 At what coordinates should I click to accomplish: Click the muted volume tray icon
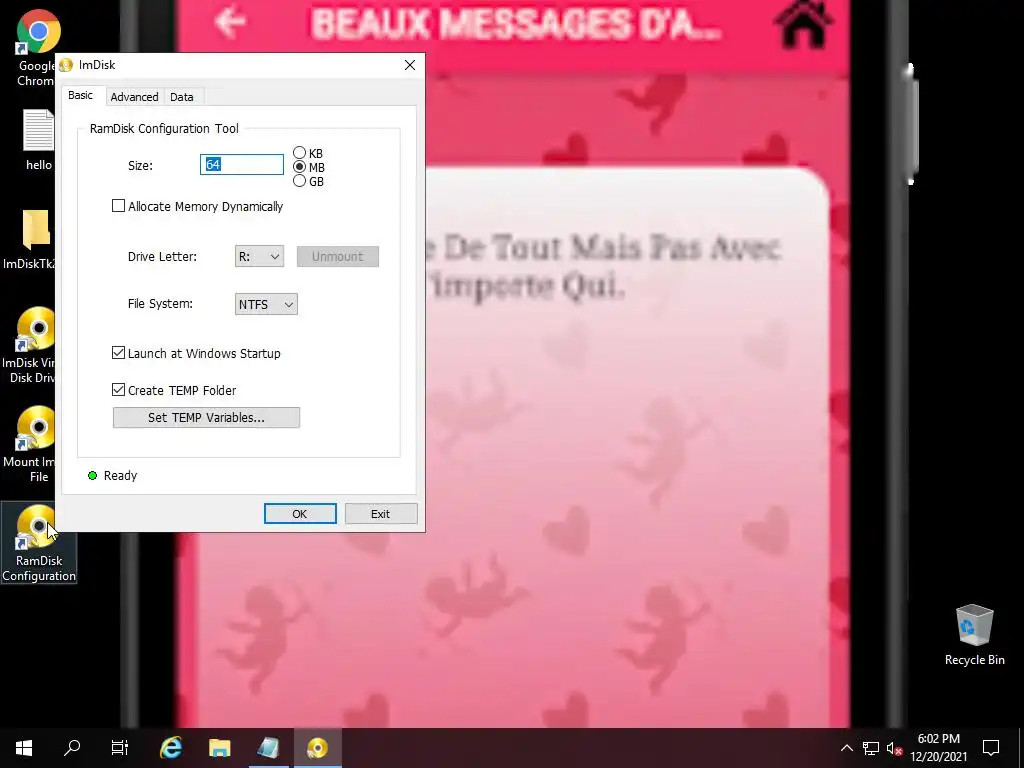(894, 748)
